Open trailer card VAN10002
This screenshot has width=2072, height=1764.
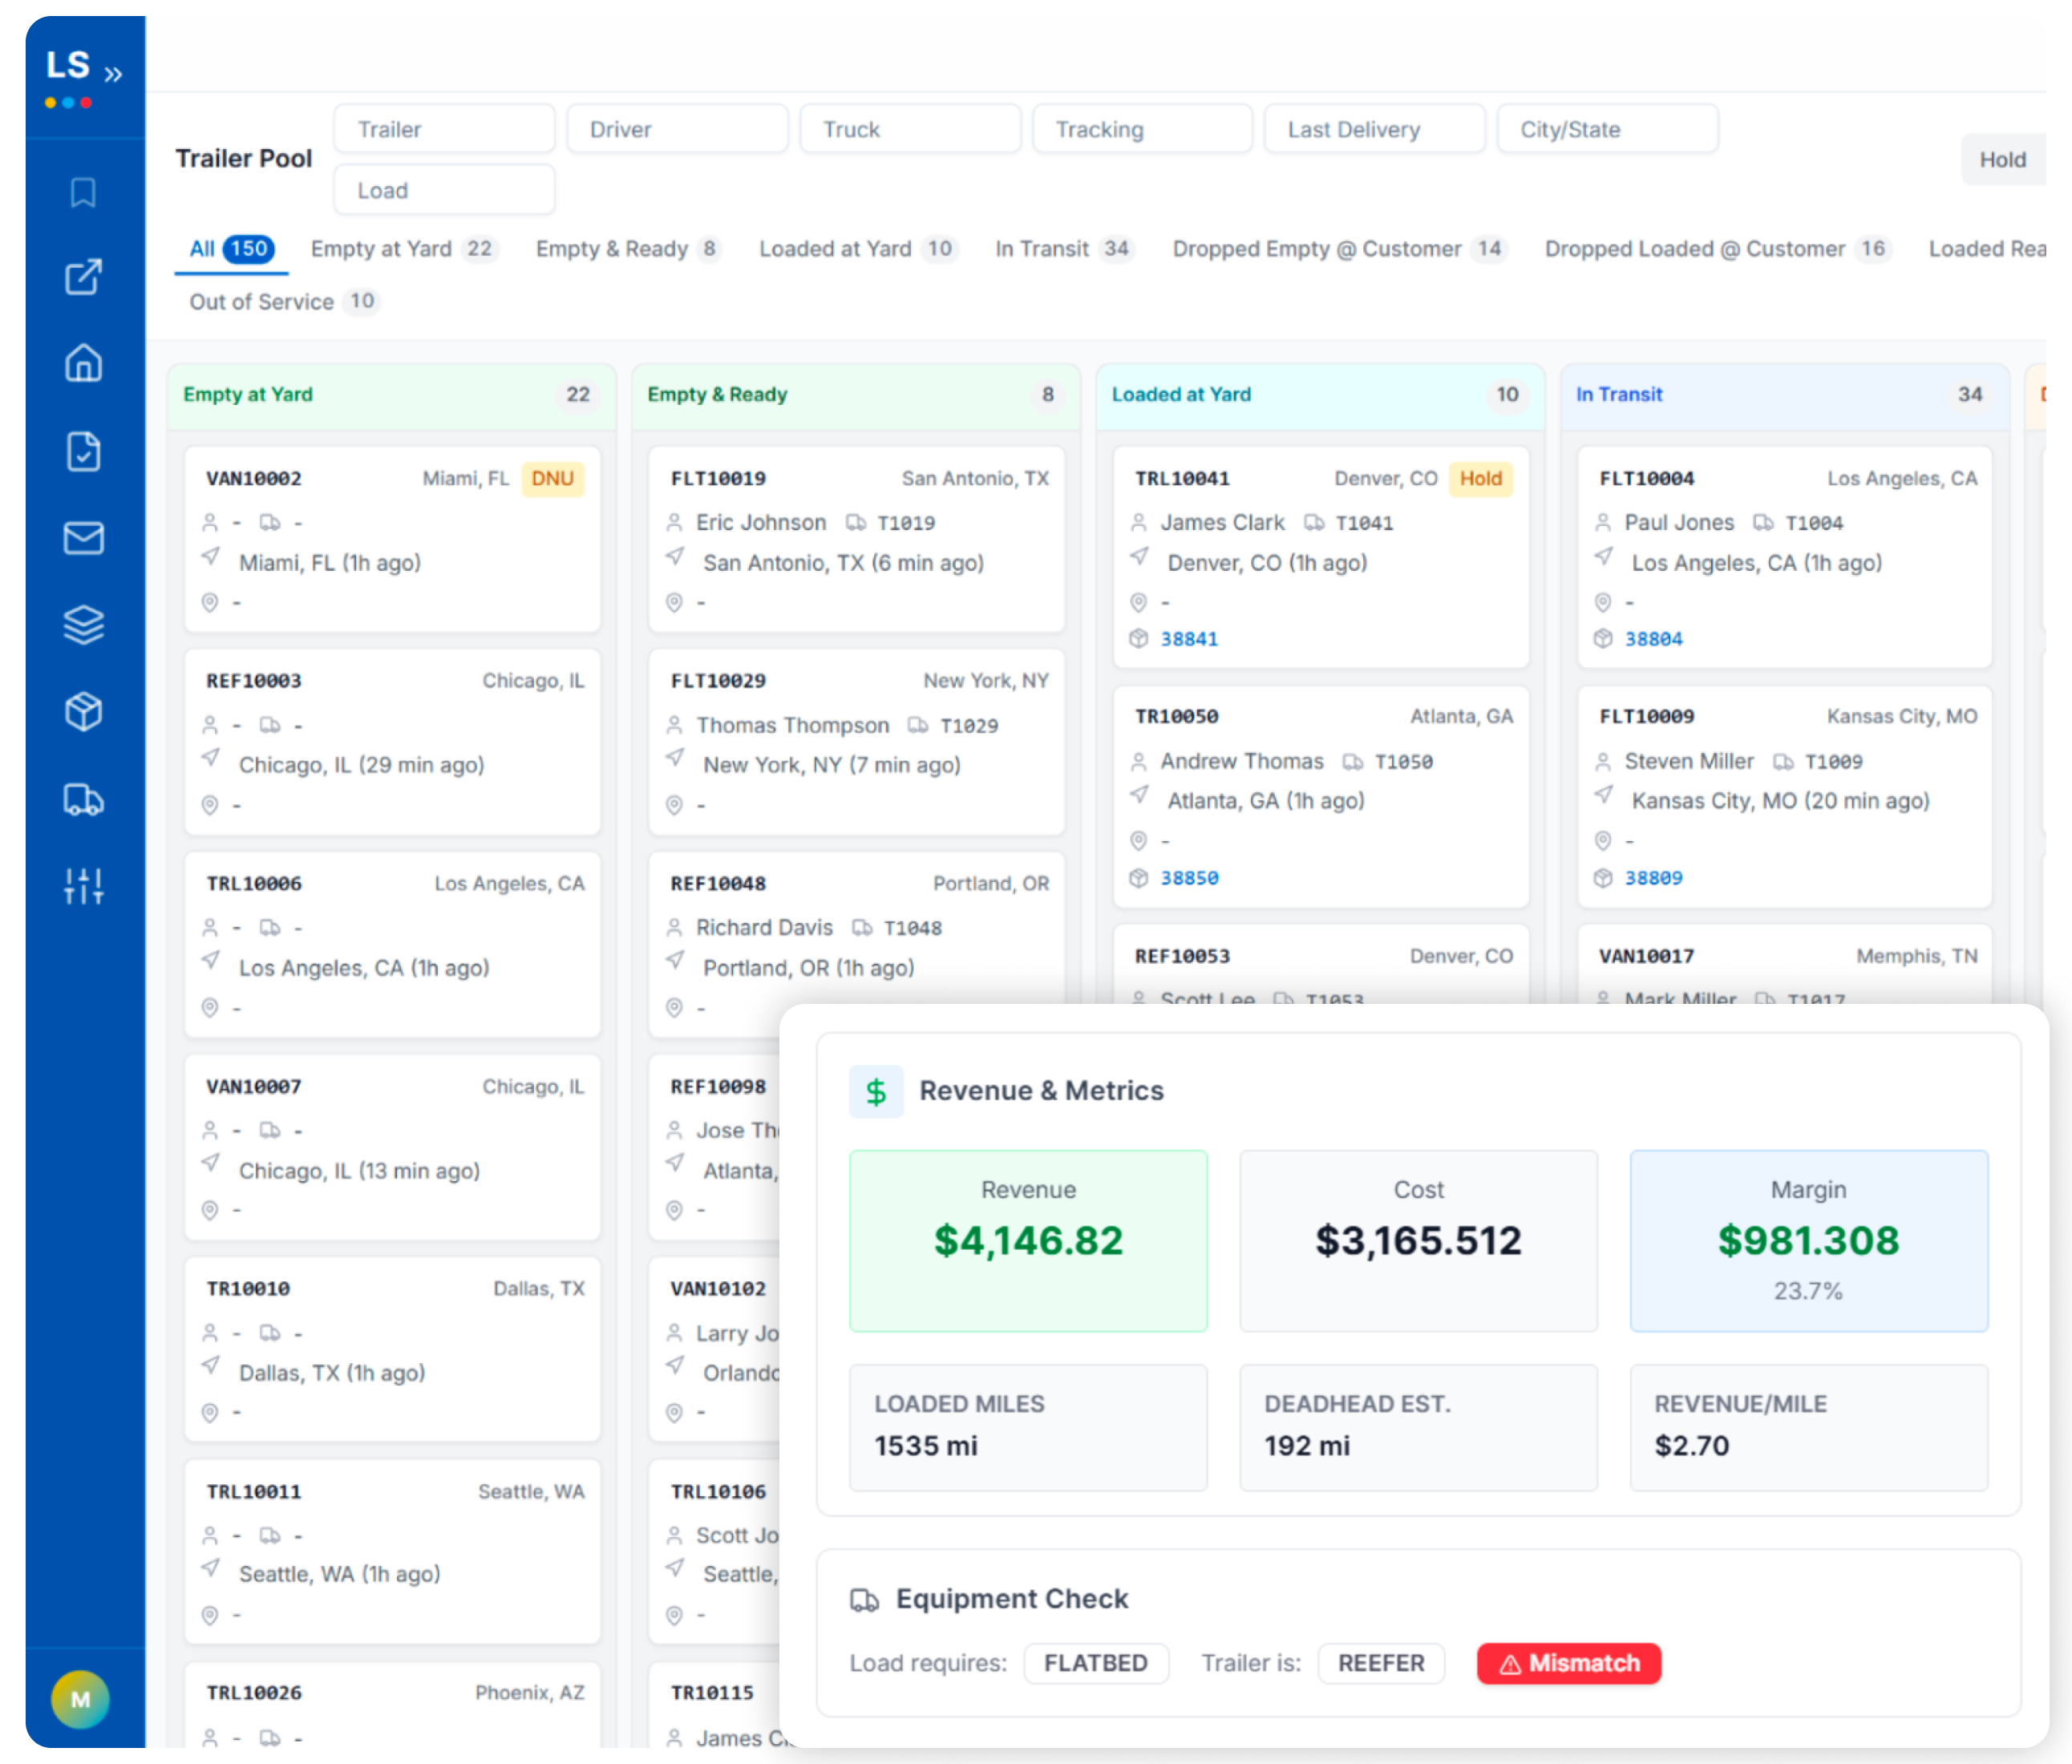[x=392, y=539]
